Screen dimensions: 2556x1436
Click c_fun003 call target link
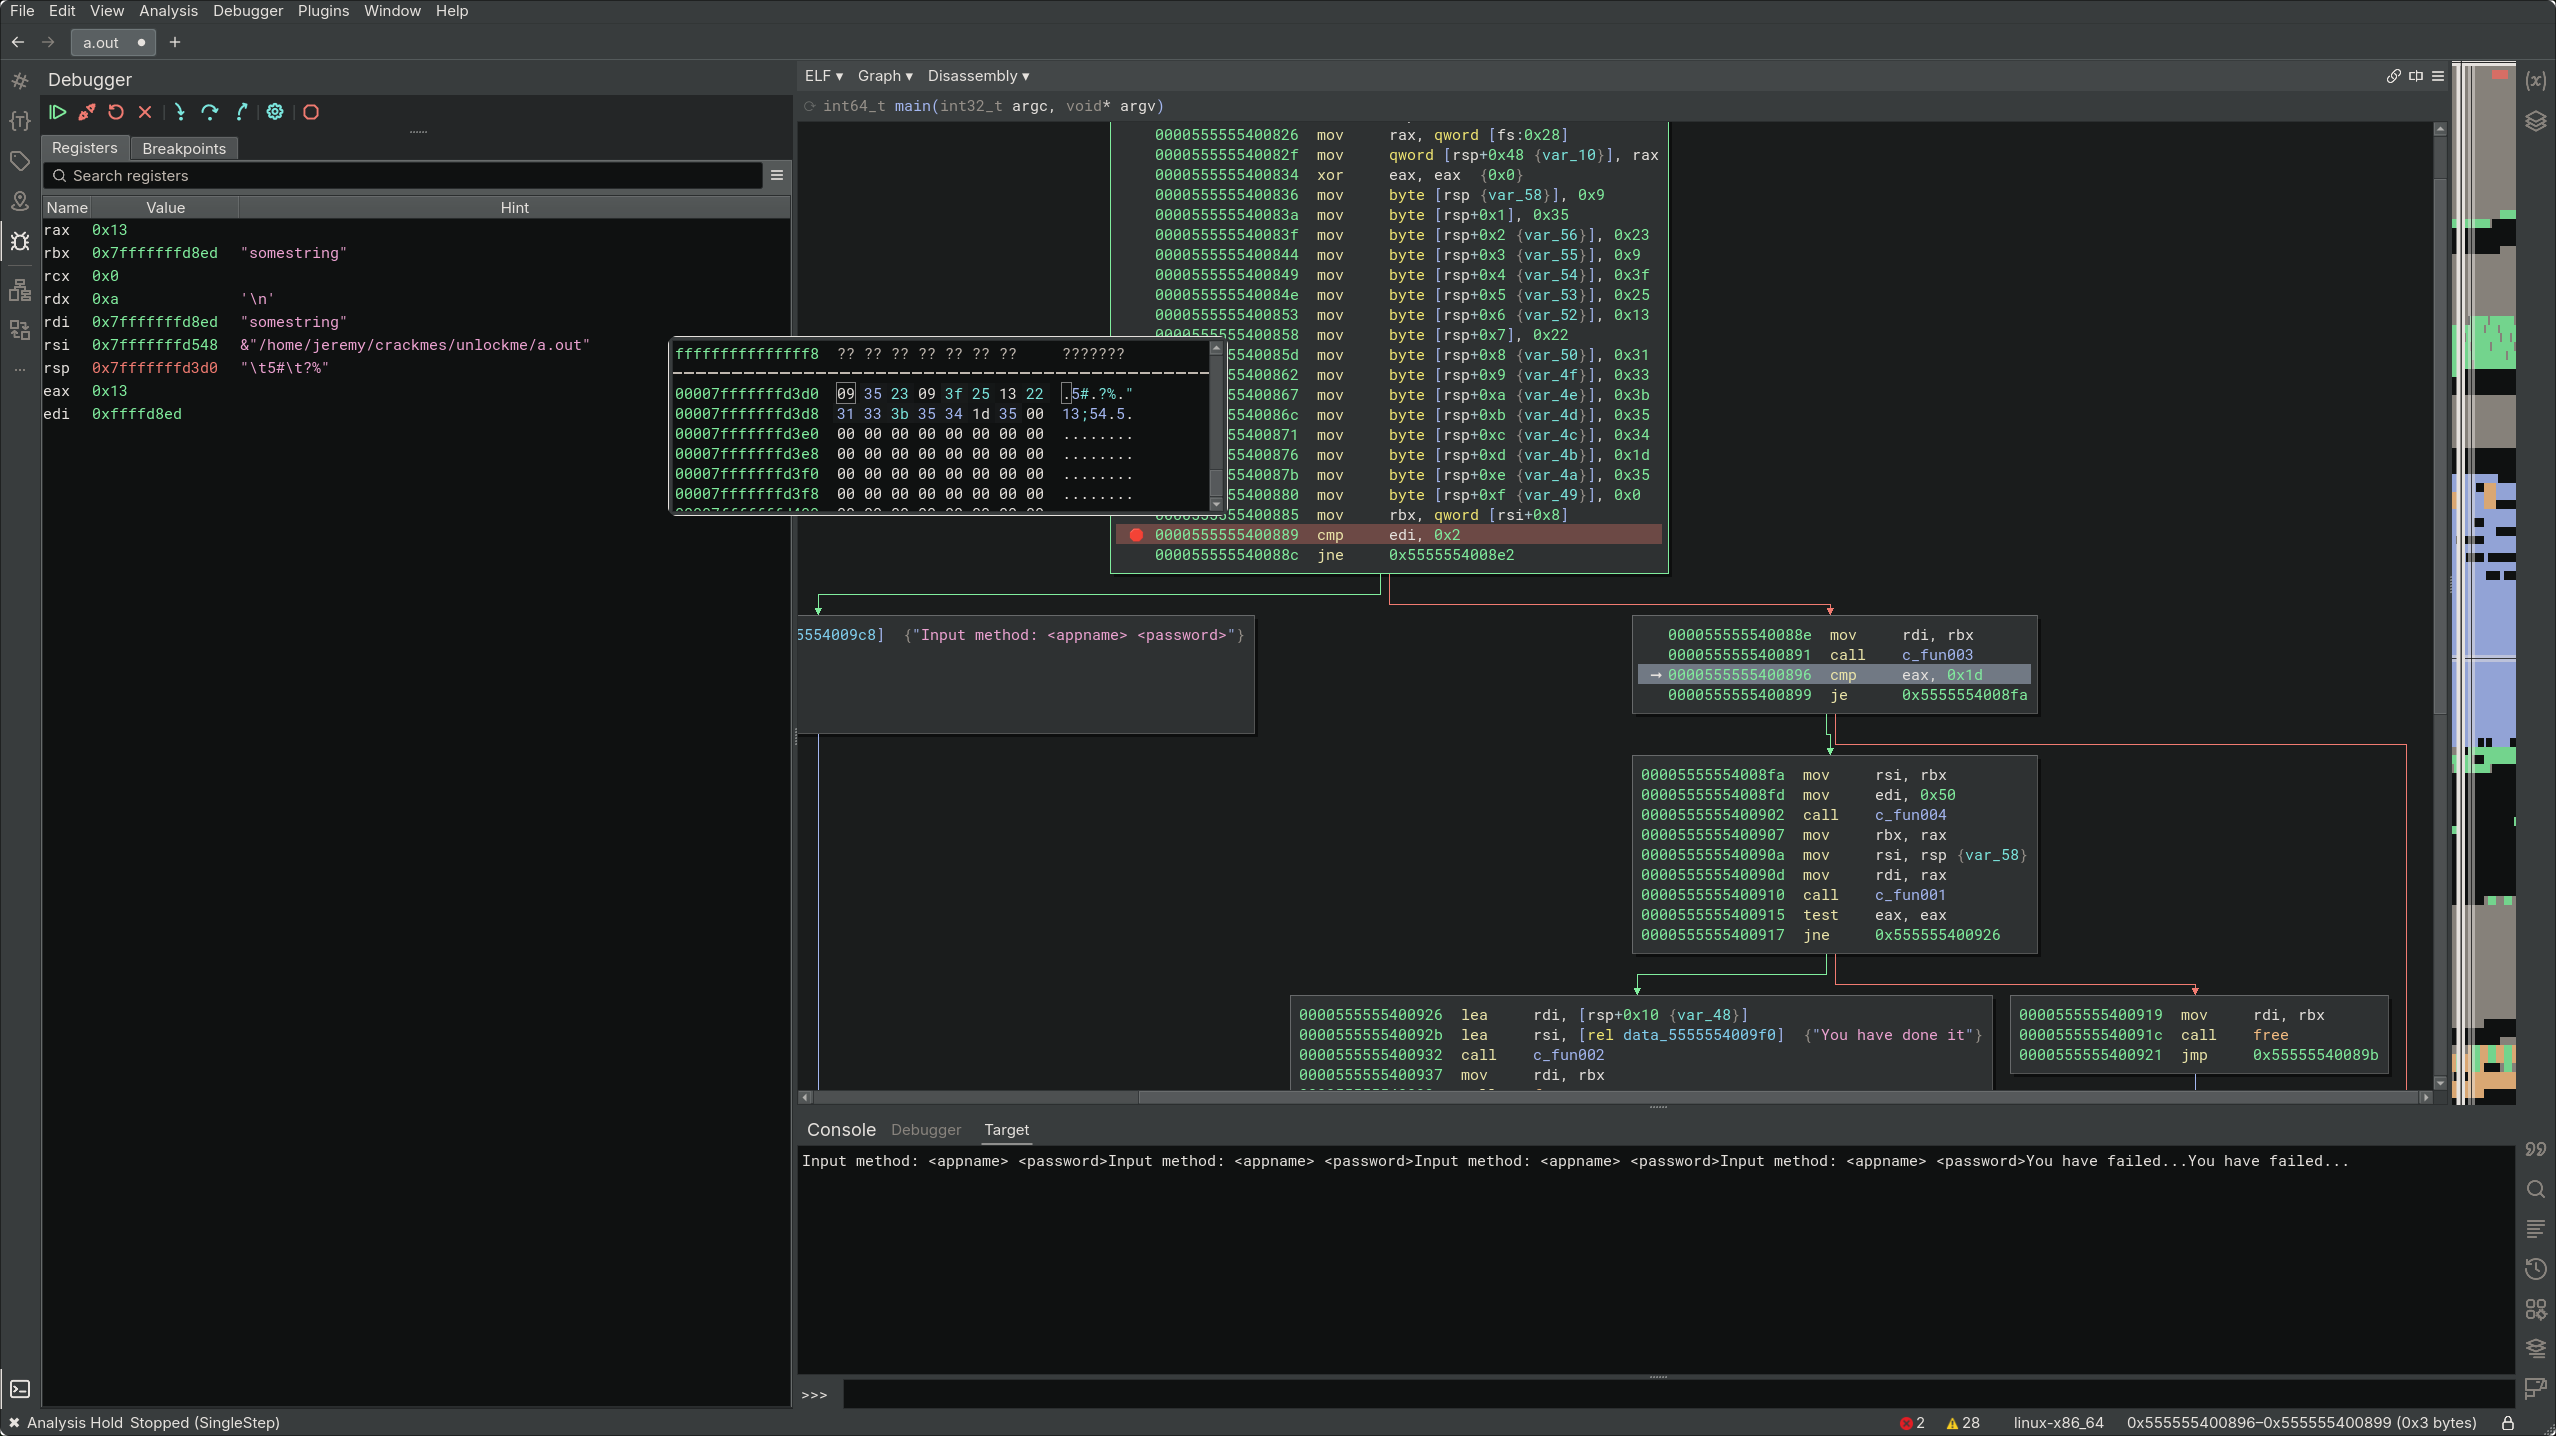[x=1937, y=655]
